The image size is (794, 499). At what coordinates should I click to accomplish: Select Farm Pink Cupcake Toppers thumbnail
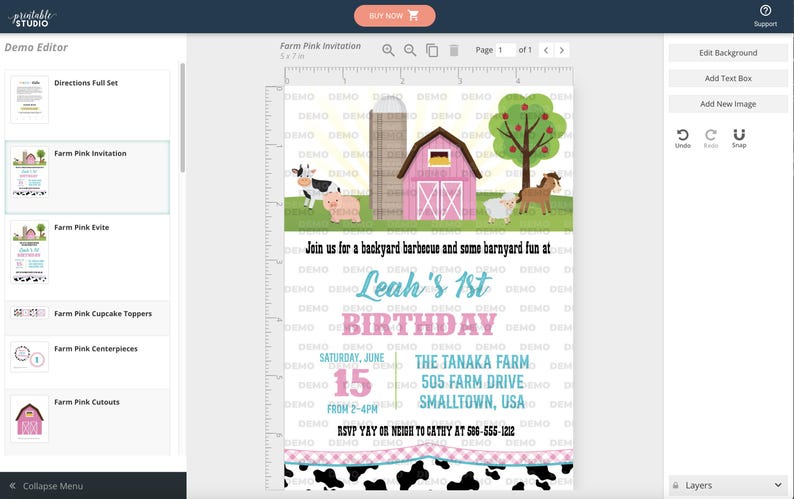pyautogui.click(x=29, y=313)
